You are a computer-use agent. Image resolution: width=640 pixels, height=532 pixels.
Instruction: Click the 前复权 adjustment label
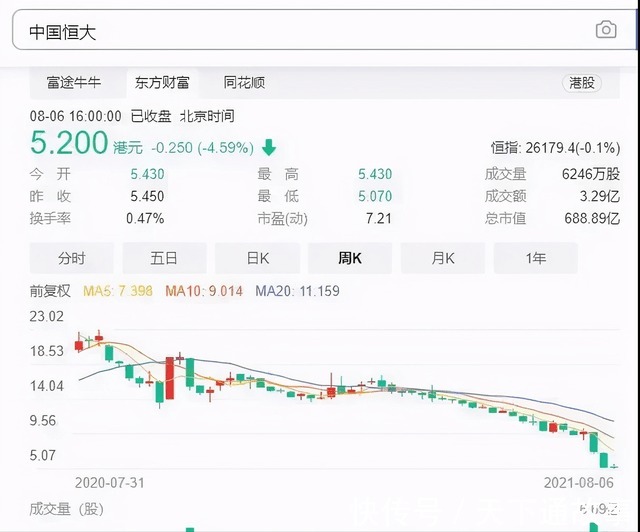click(50, 291)
